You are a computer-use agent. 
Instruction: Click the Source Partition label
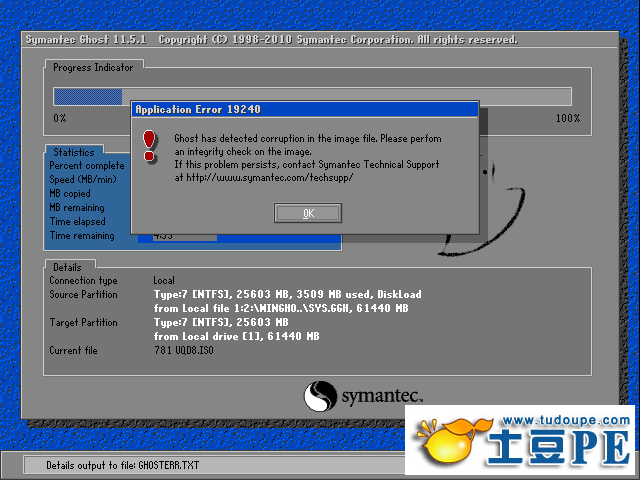tap(83, 294)
